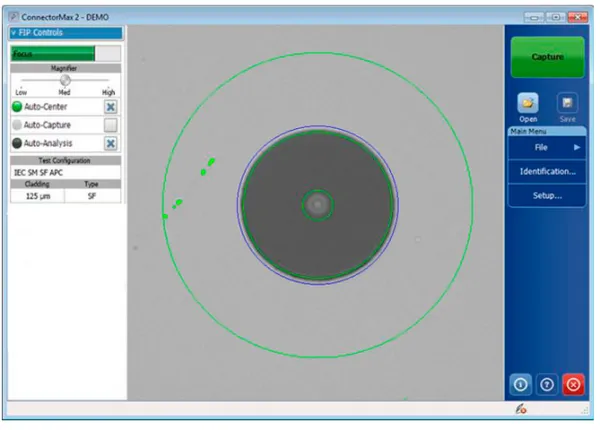Click the dark Auto-Analysis indicator light
The image size is (600, 430).
[x=16, y=143]
